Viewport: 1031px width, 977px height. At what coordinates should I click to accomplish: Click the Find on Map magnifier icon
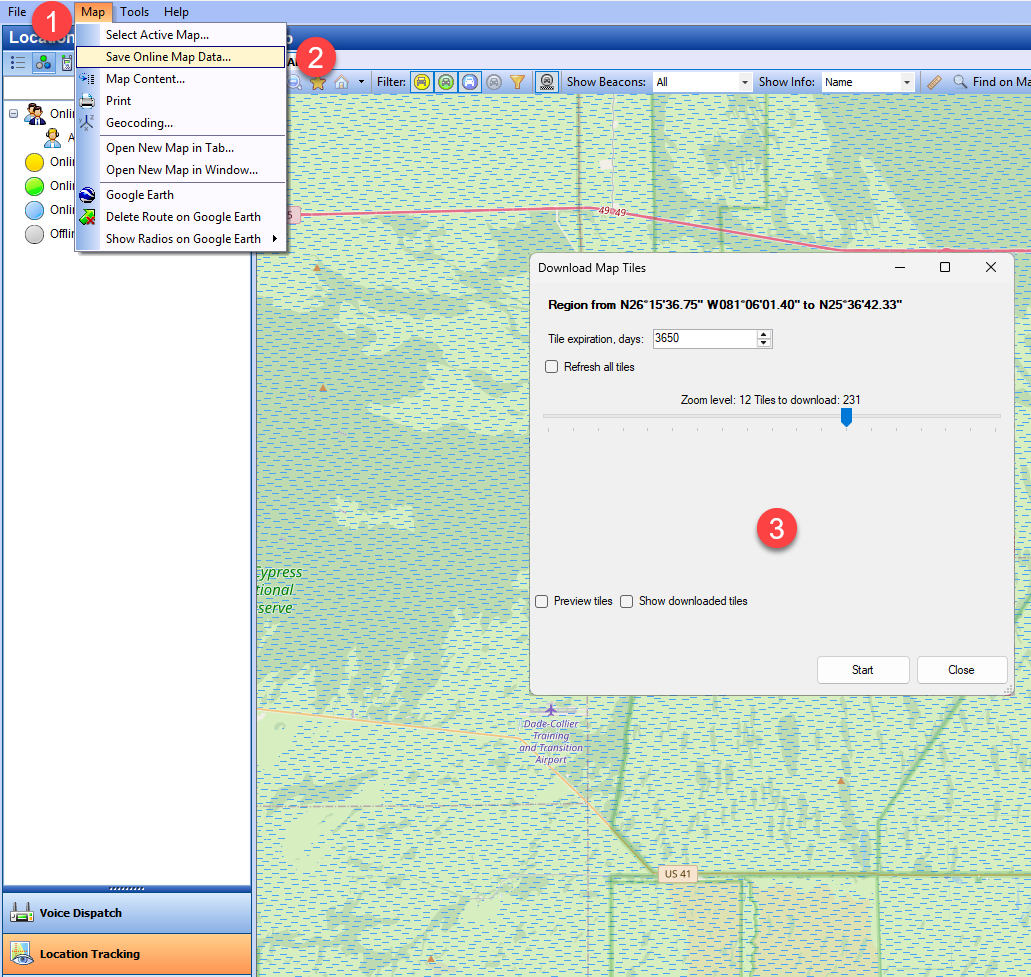click(958, 82)
